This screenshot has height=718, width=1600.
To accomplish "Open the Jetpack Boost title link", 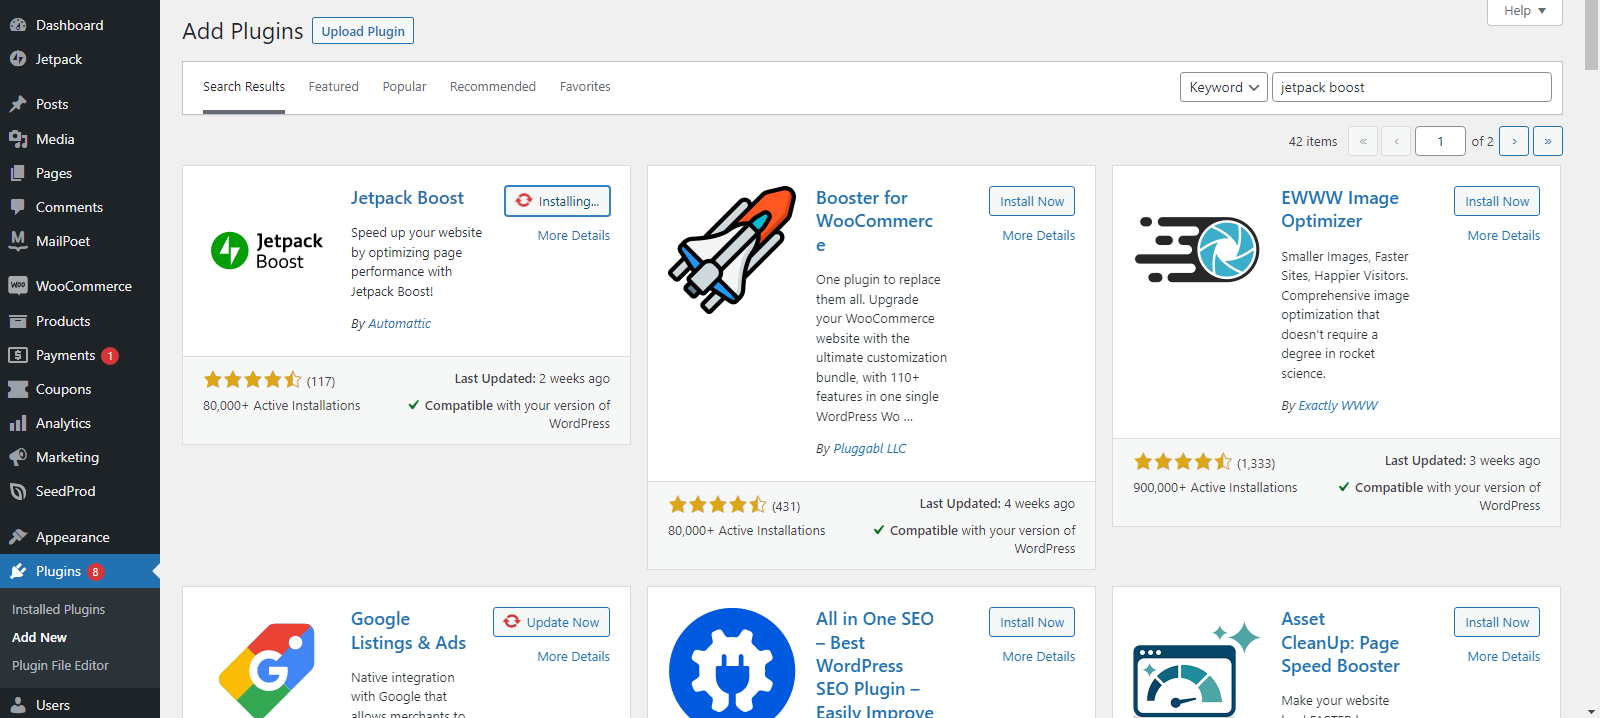I will click(407, 198).
